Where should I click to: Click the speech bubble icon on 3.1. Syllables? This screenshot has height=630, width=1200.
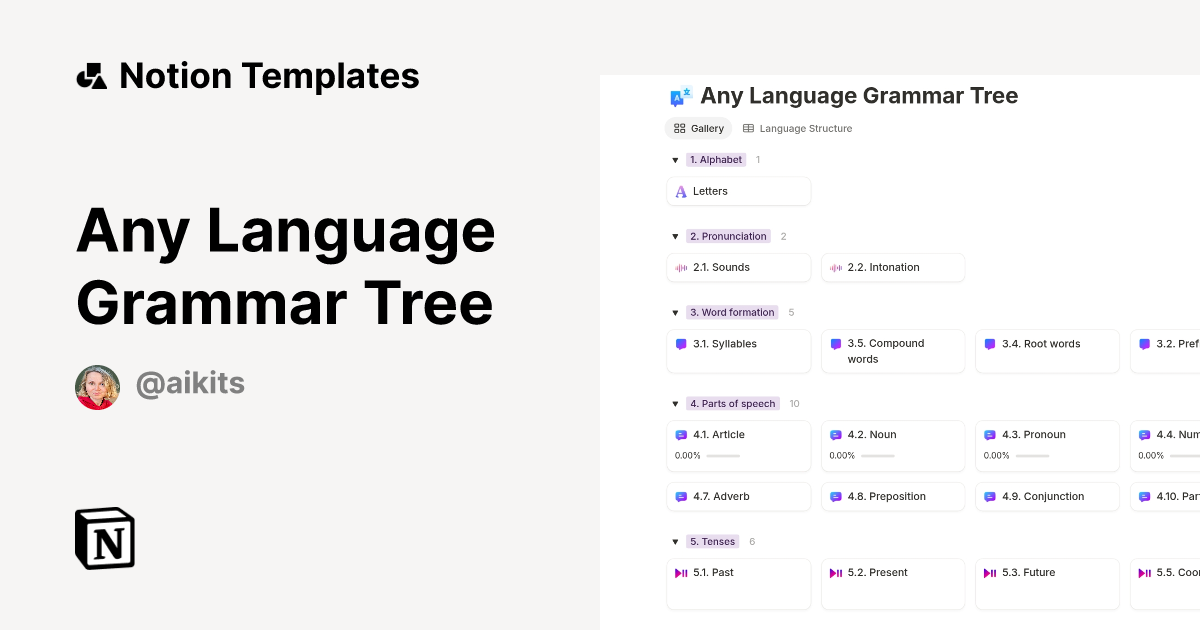[681, 344]
